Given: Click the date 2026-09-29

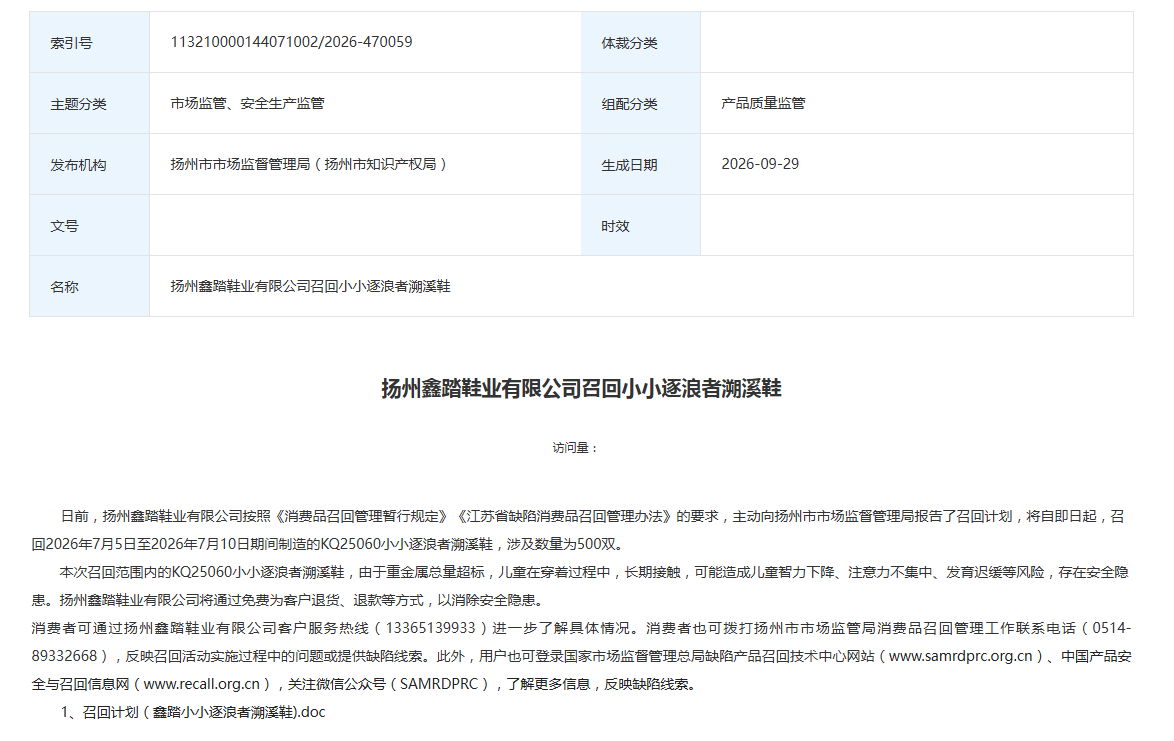Looking at the screenshot, I should pyautogui.click(x=760, y=164).
